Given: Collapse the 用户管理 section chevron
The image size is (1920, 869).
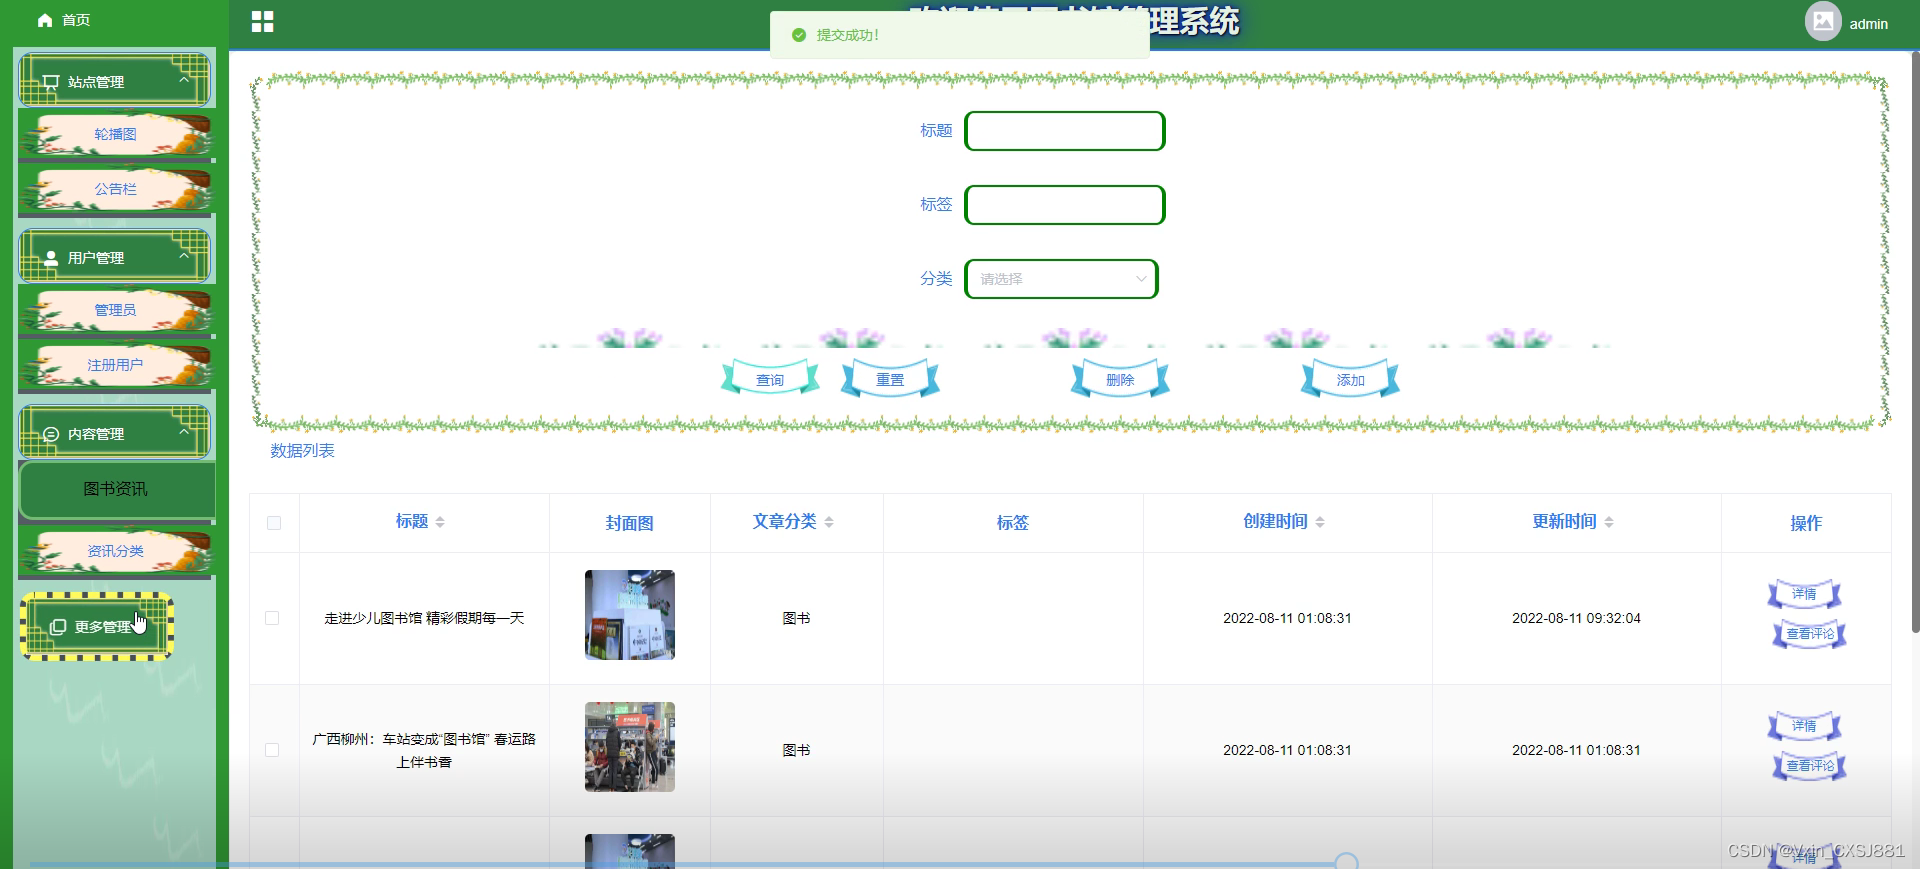Looking at the screenshot, I should point(184,255).
